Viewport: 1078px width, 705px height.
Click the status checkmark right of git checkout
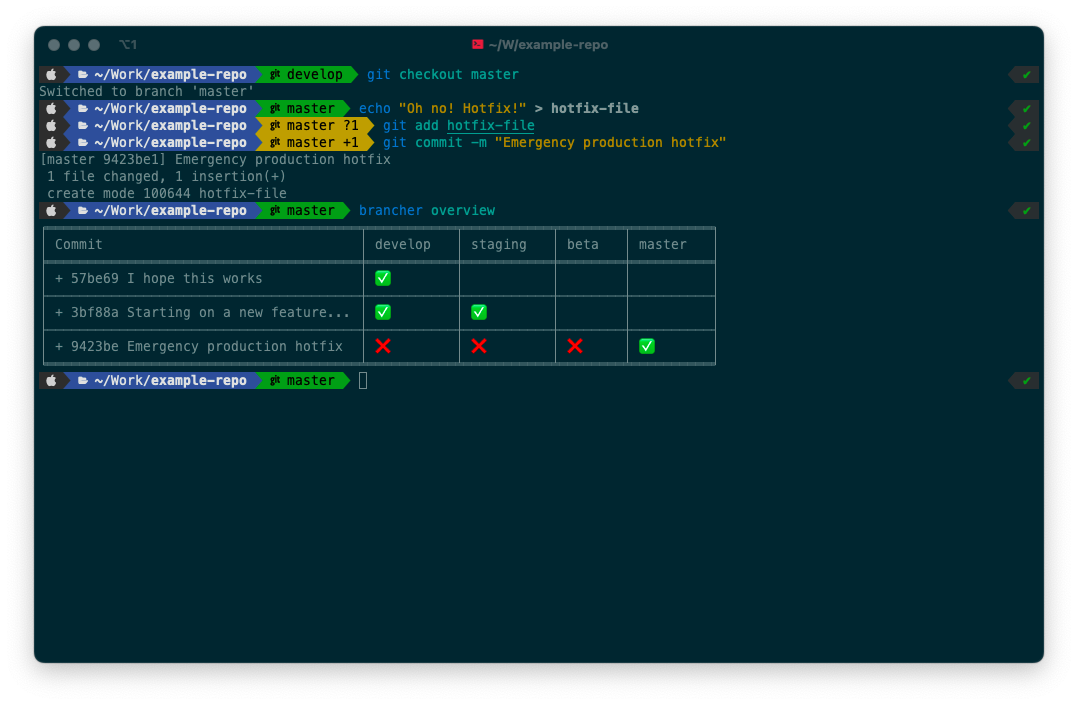[1026, 75]
